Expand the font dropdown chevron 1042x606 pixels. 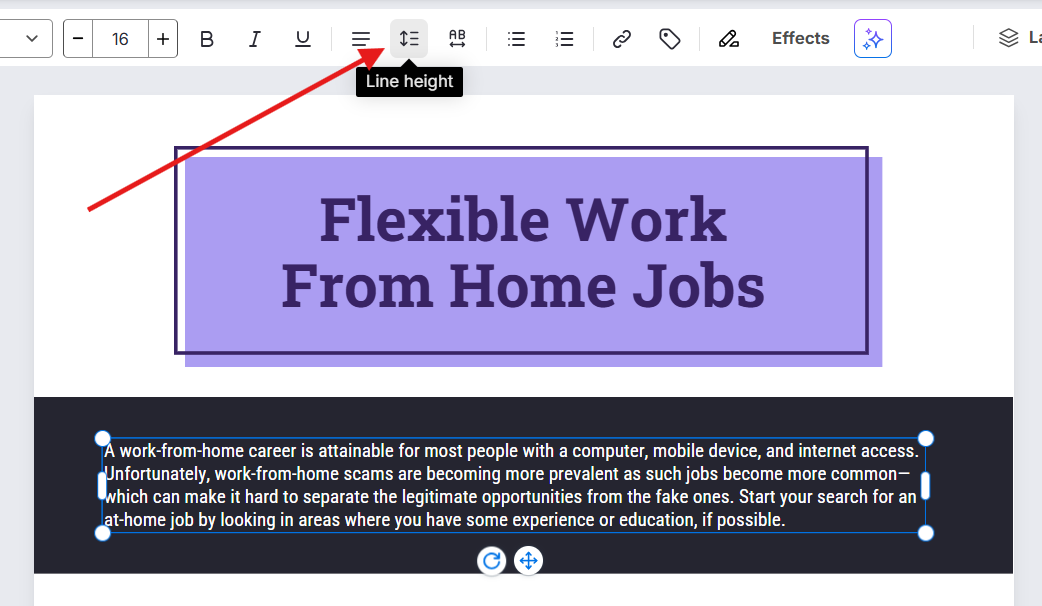click(x=32, y=39)
